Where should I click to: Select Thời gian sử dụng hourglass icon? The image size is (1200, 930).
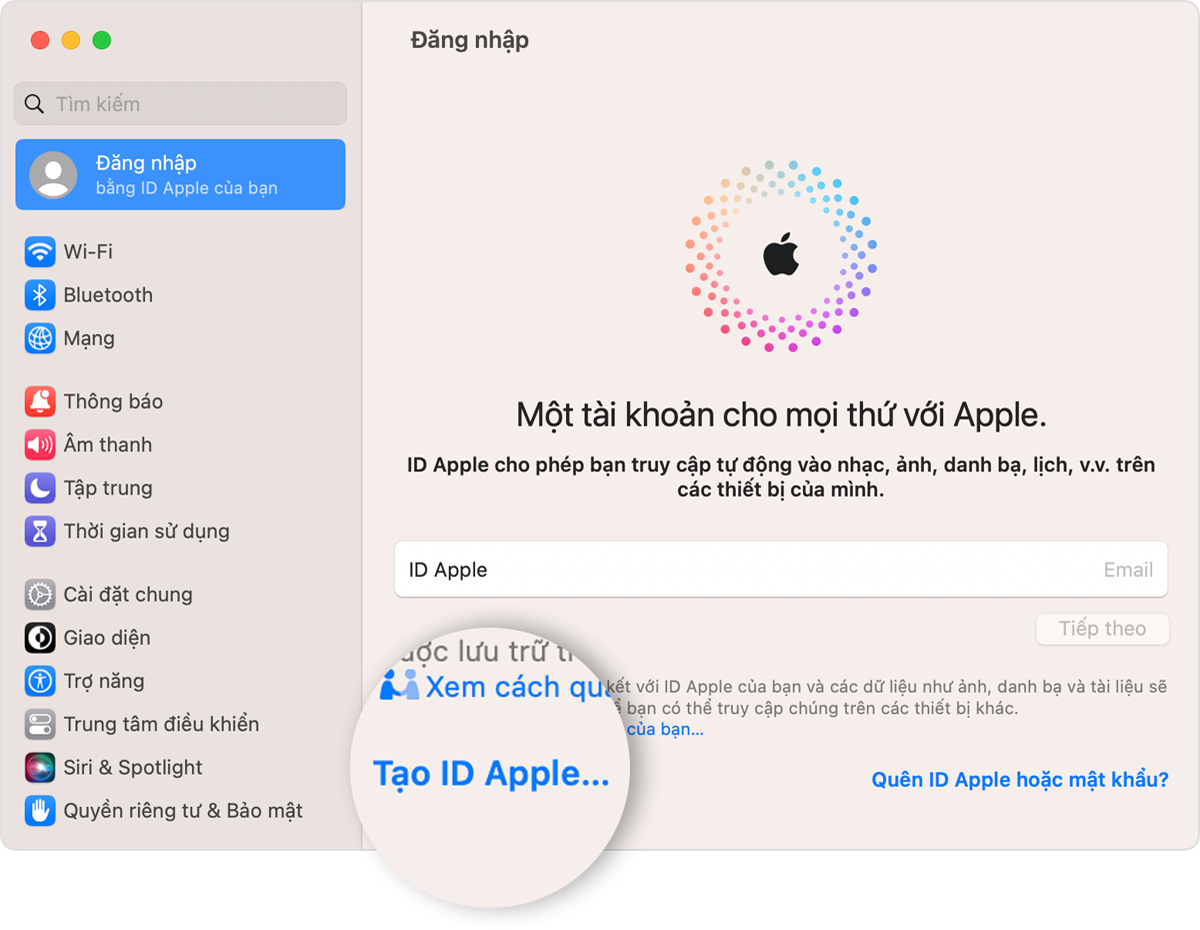pyautogui.click(x=39, y=531)
